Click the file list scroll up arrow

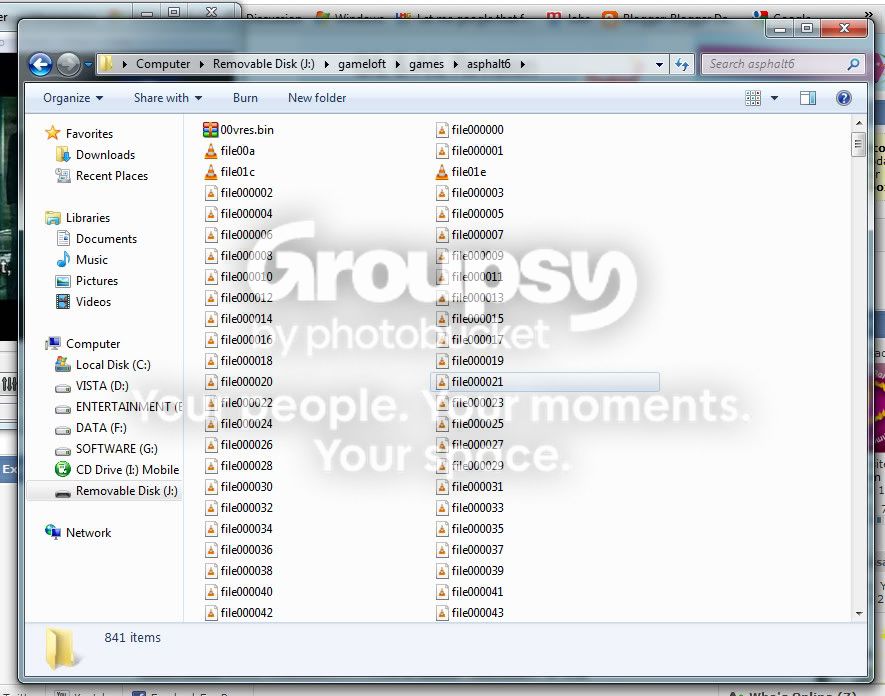[x=858, y=123]
